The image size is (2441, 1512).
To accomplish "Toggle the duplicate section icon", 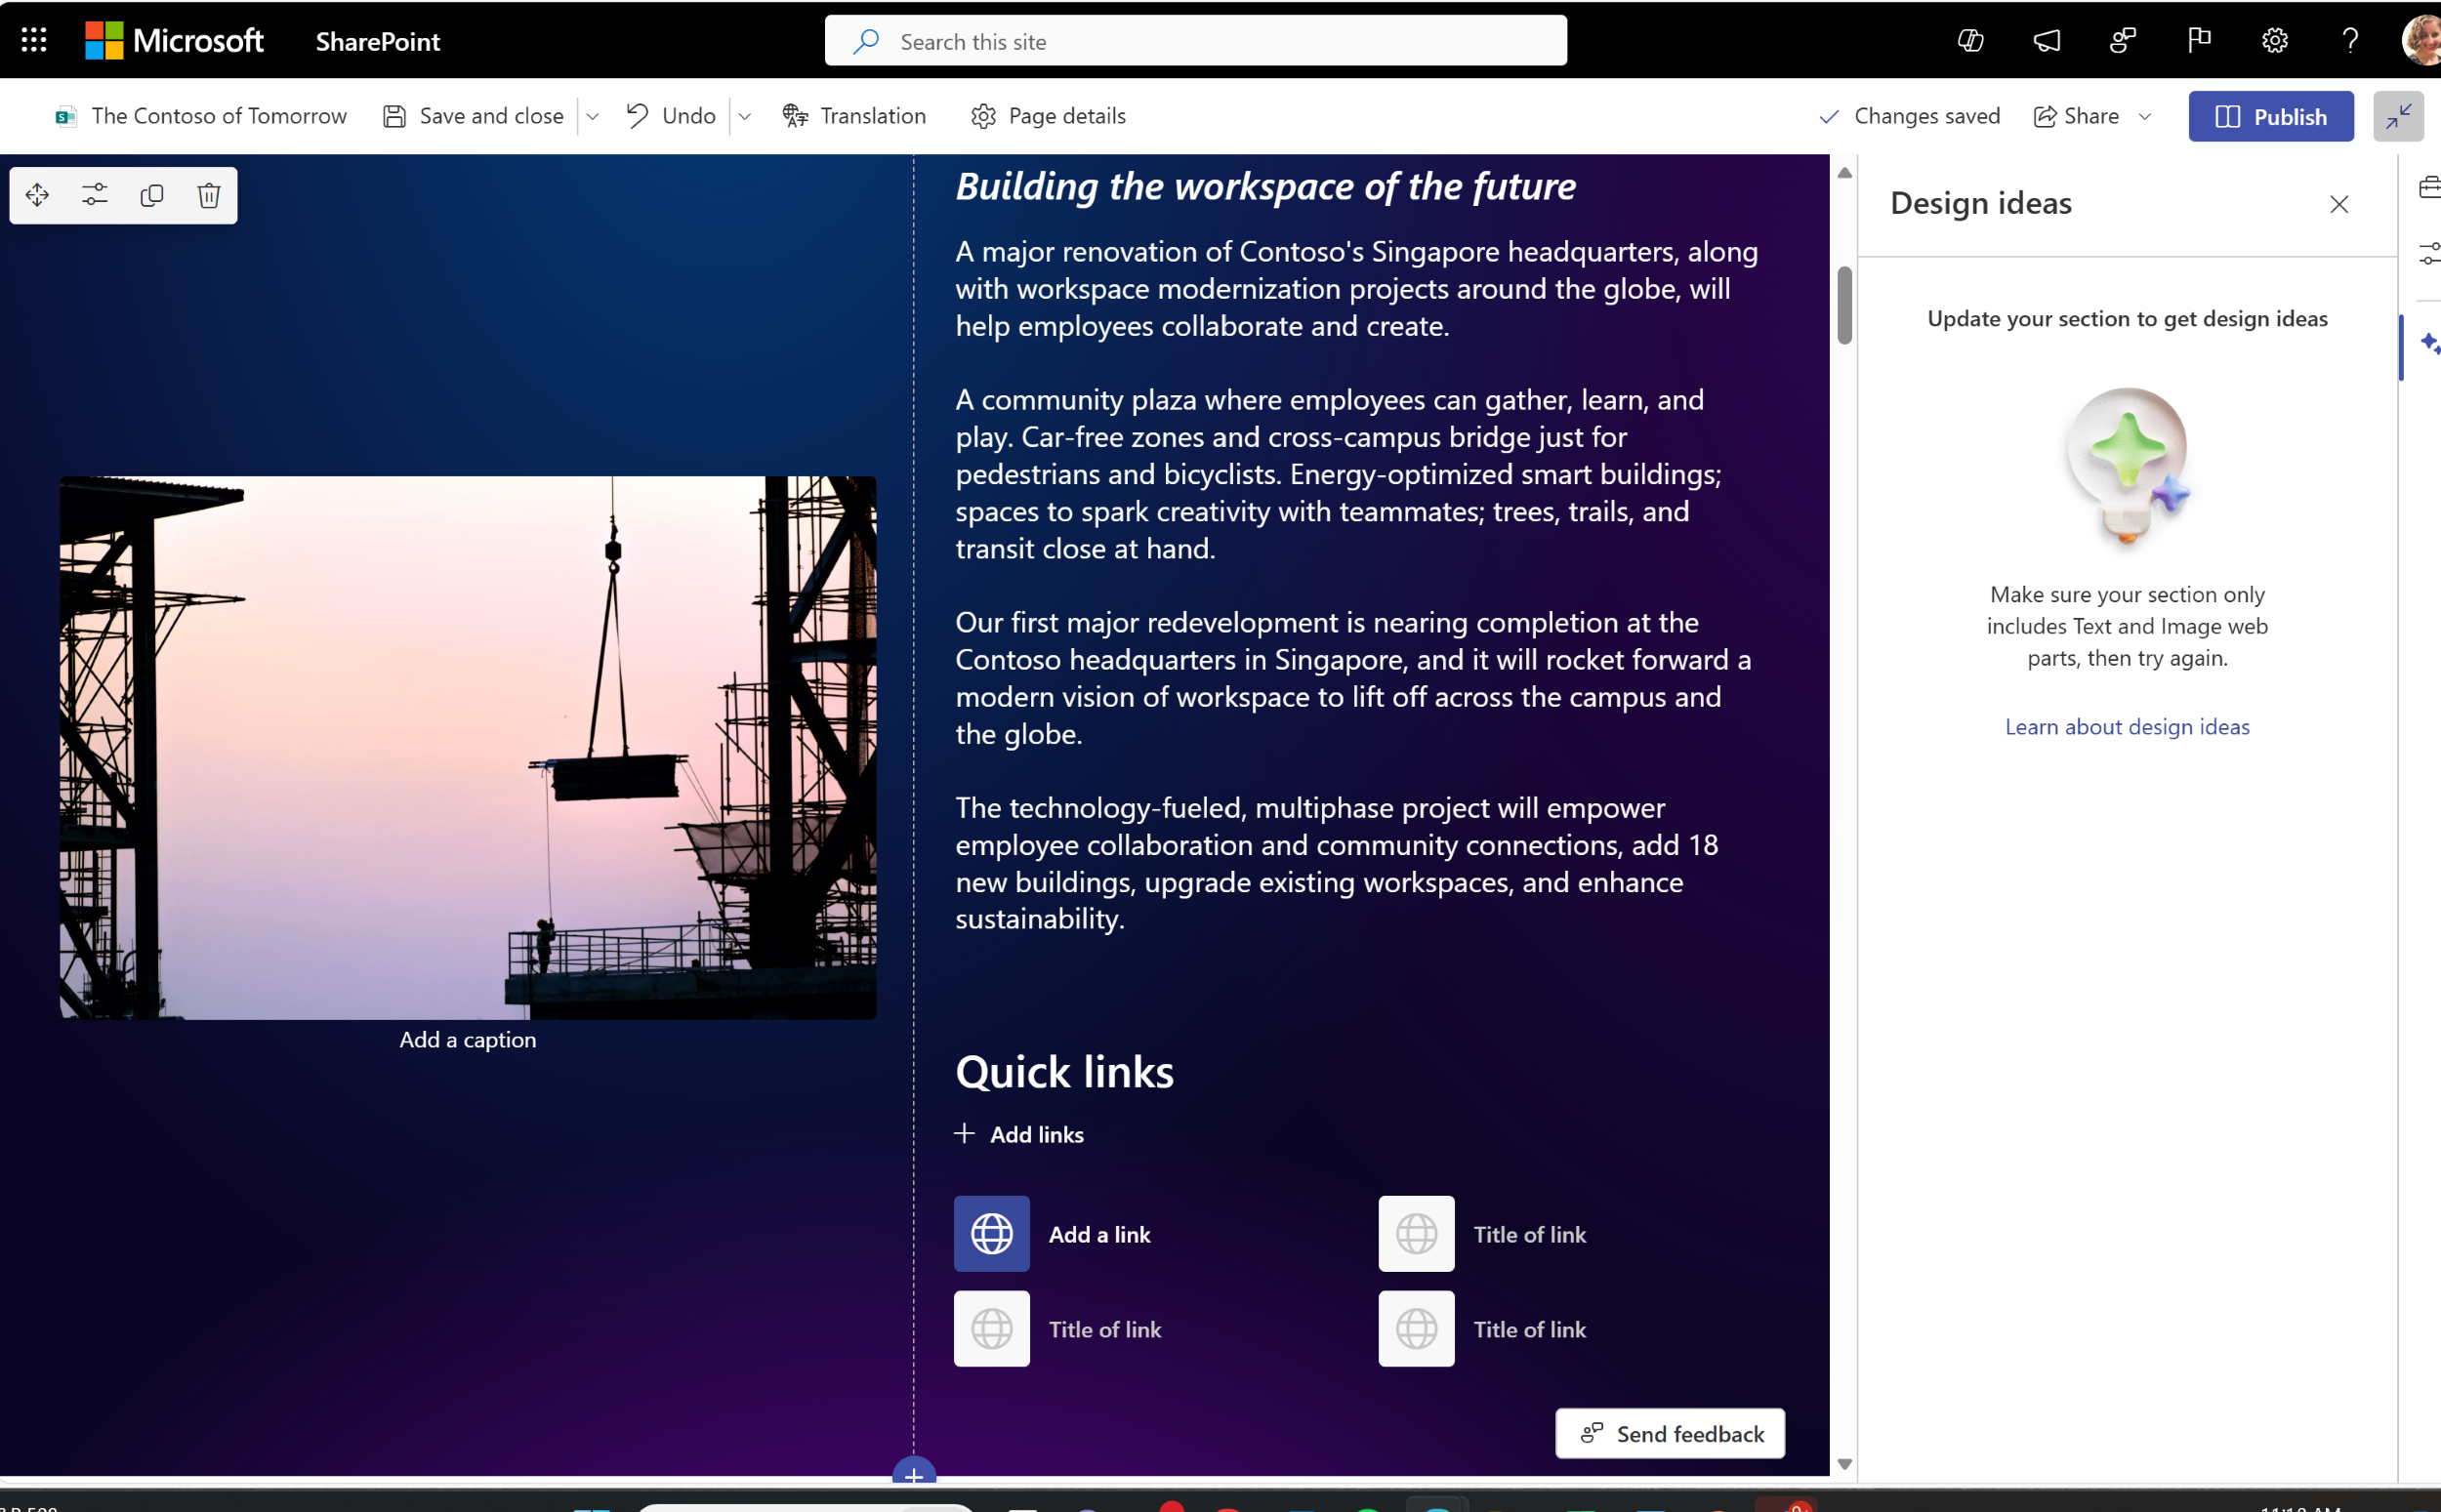I will 151,195.
